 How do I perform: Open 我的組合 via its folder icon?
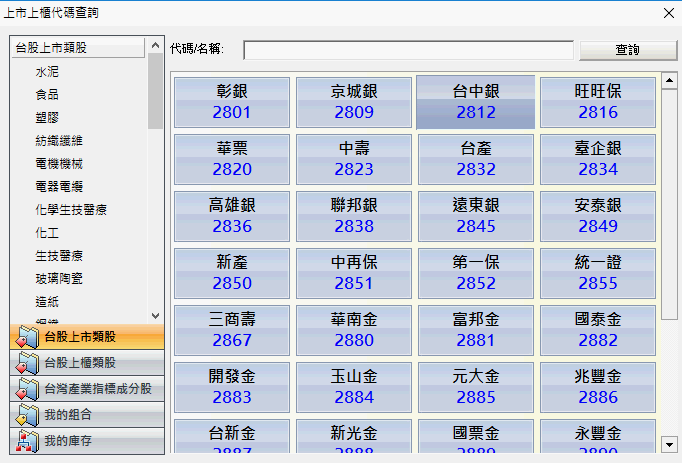coord(26,414)
